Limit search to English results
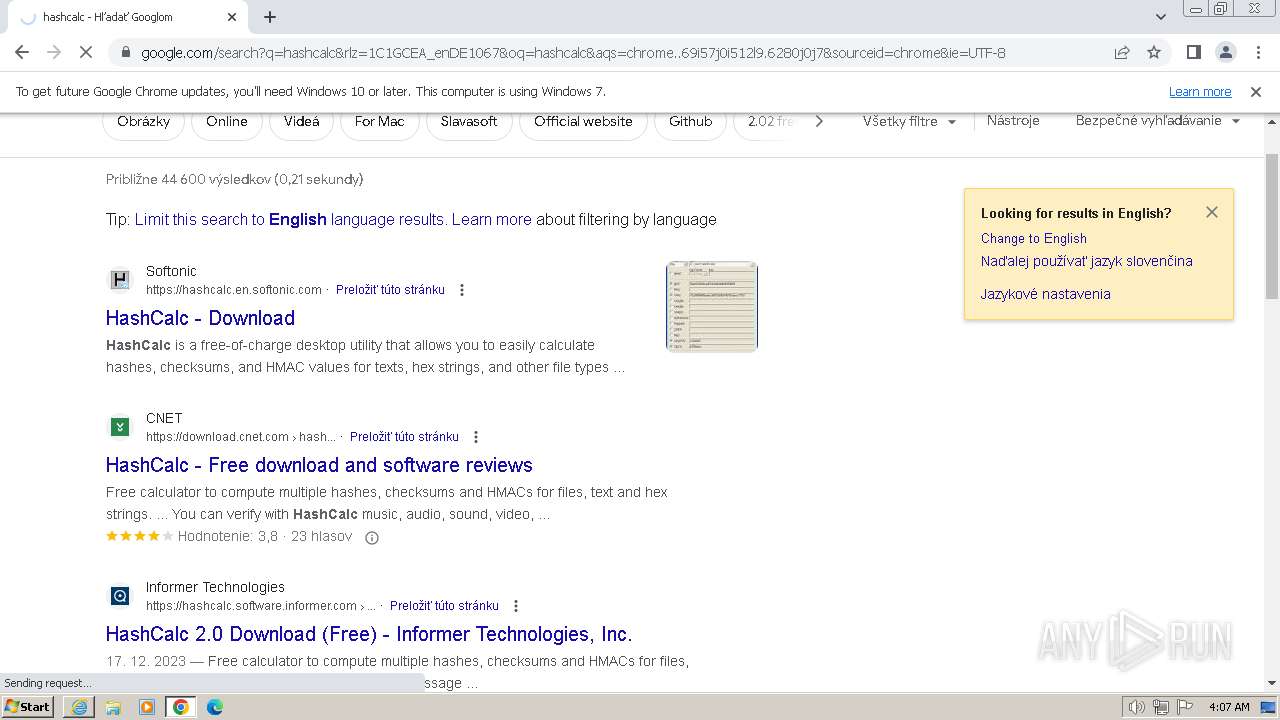1280x720 pixels. 289,219
